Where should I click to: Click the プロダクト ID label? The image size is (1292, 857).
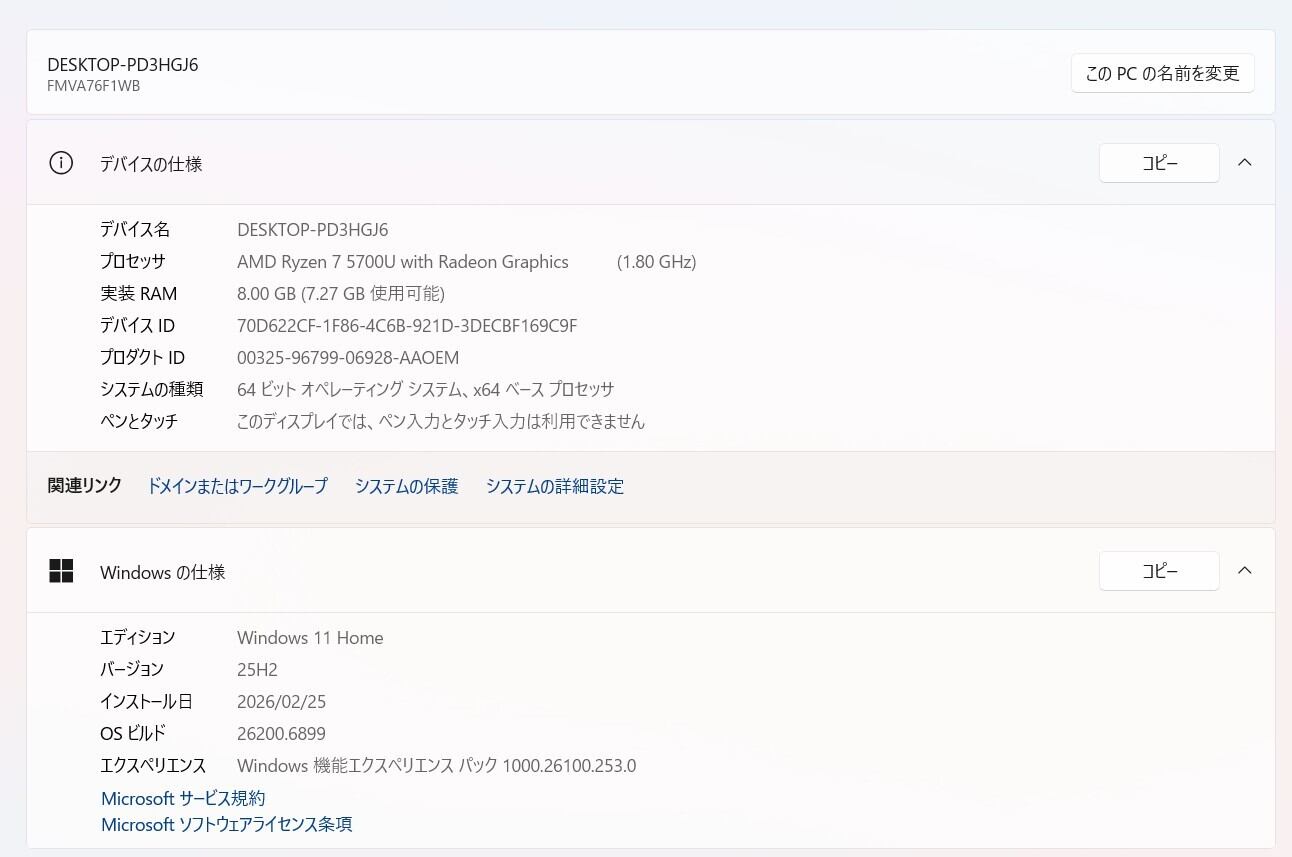[142, 358]
